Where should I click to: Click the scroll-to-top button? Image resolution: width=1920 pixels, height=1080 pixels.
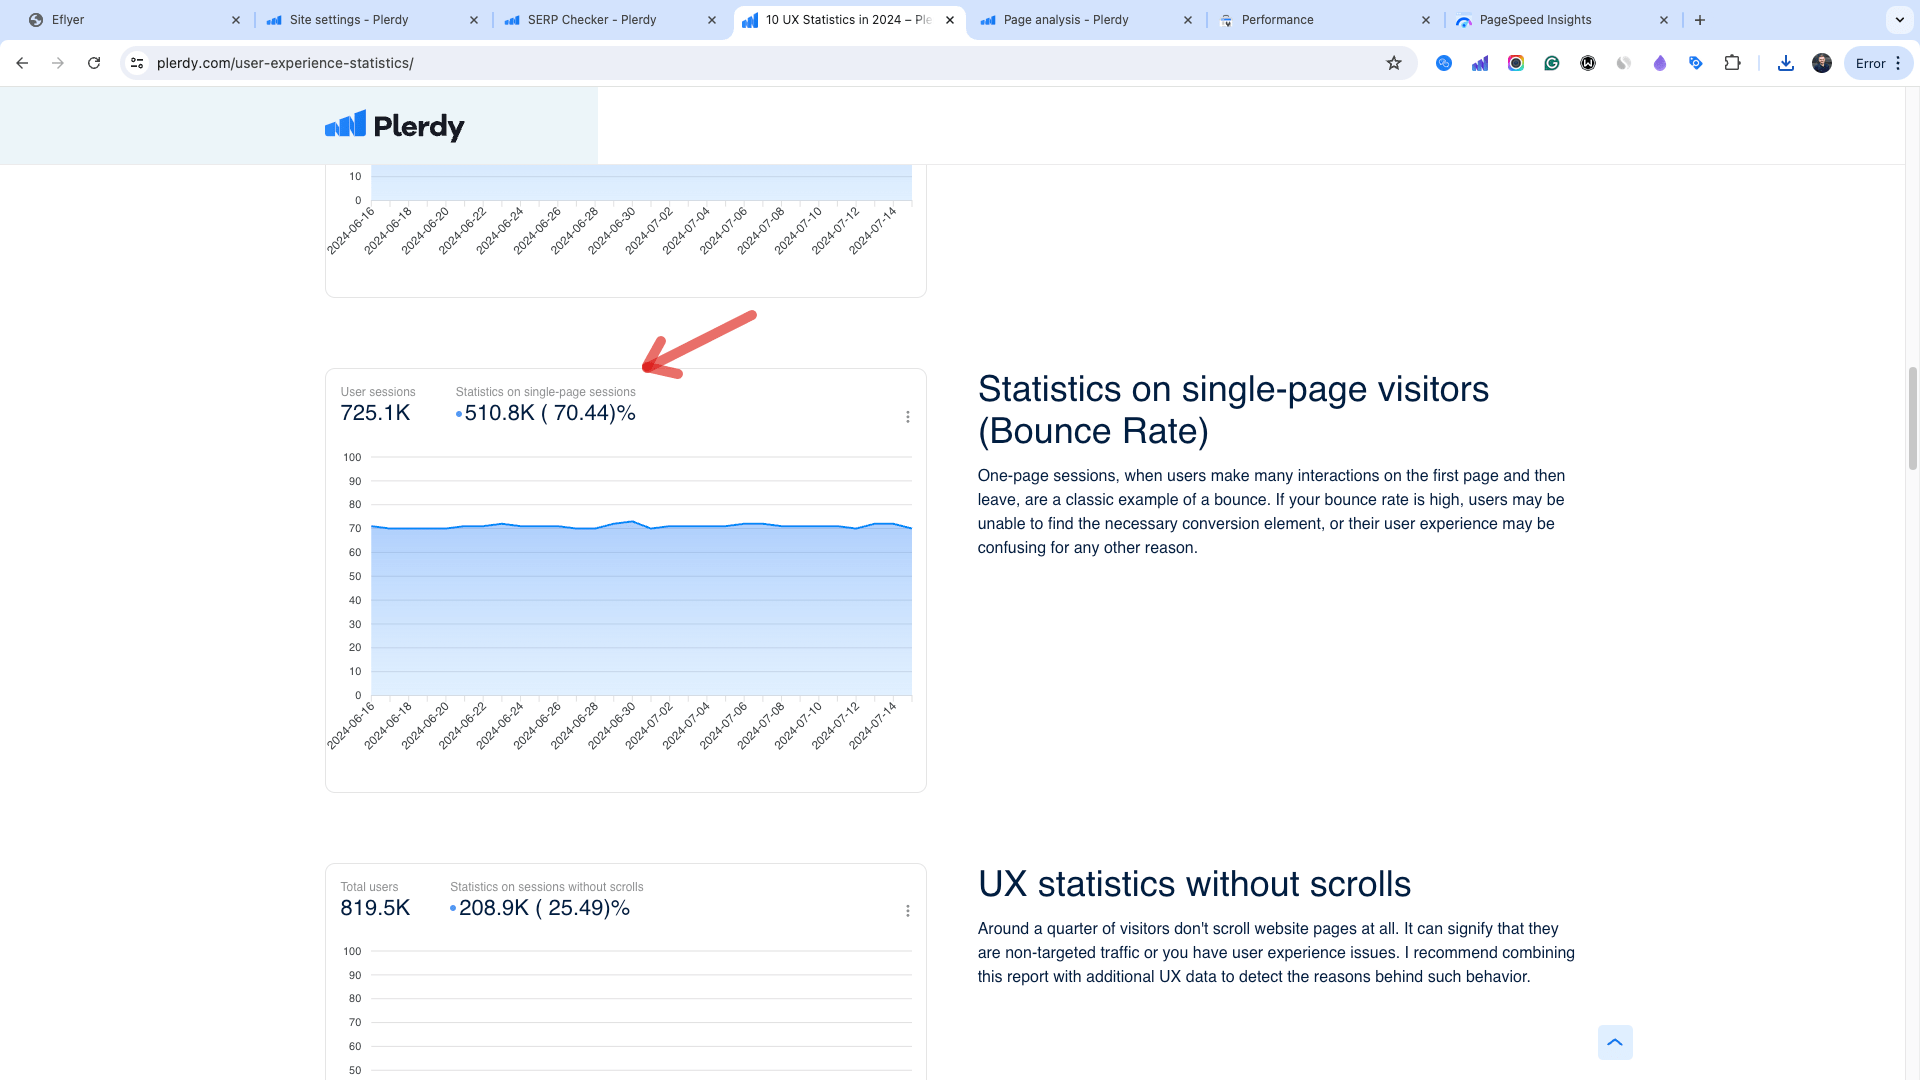coord(1614,1042)
